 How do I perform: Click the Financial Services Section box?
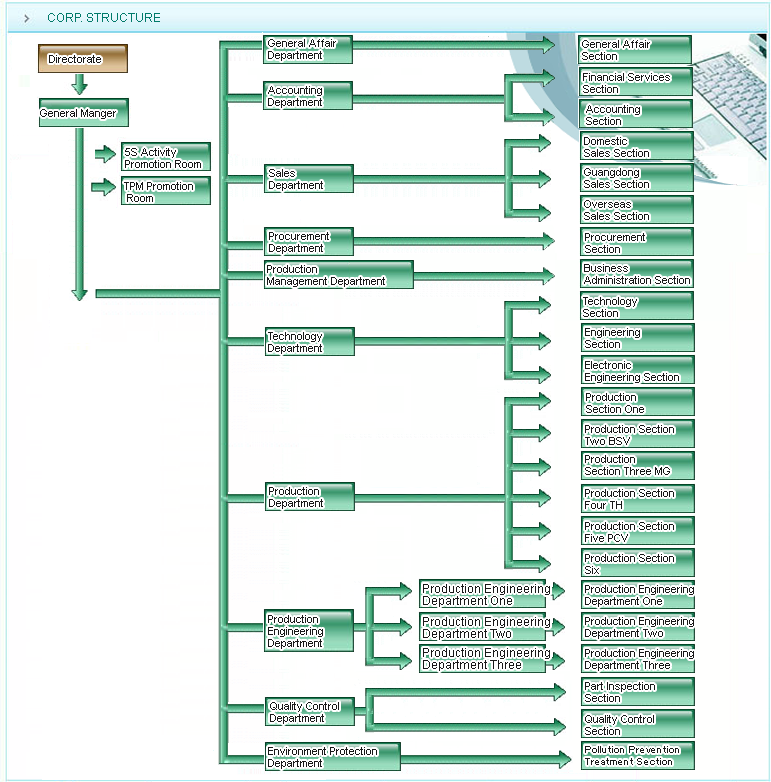[x=636, y=82]
